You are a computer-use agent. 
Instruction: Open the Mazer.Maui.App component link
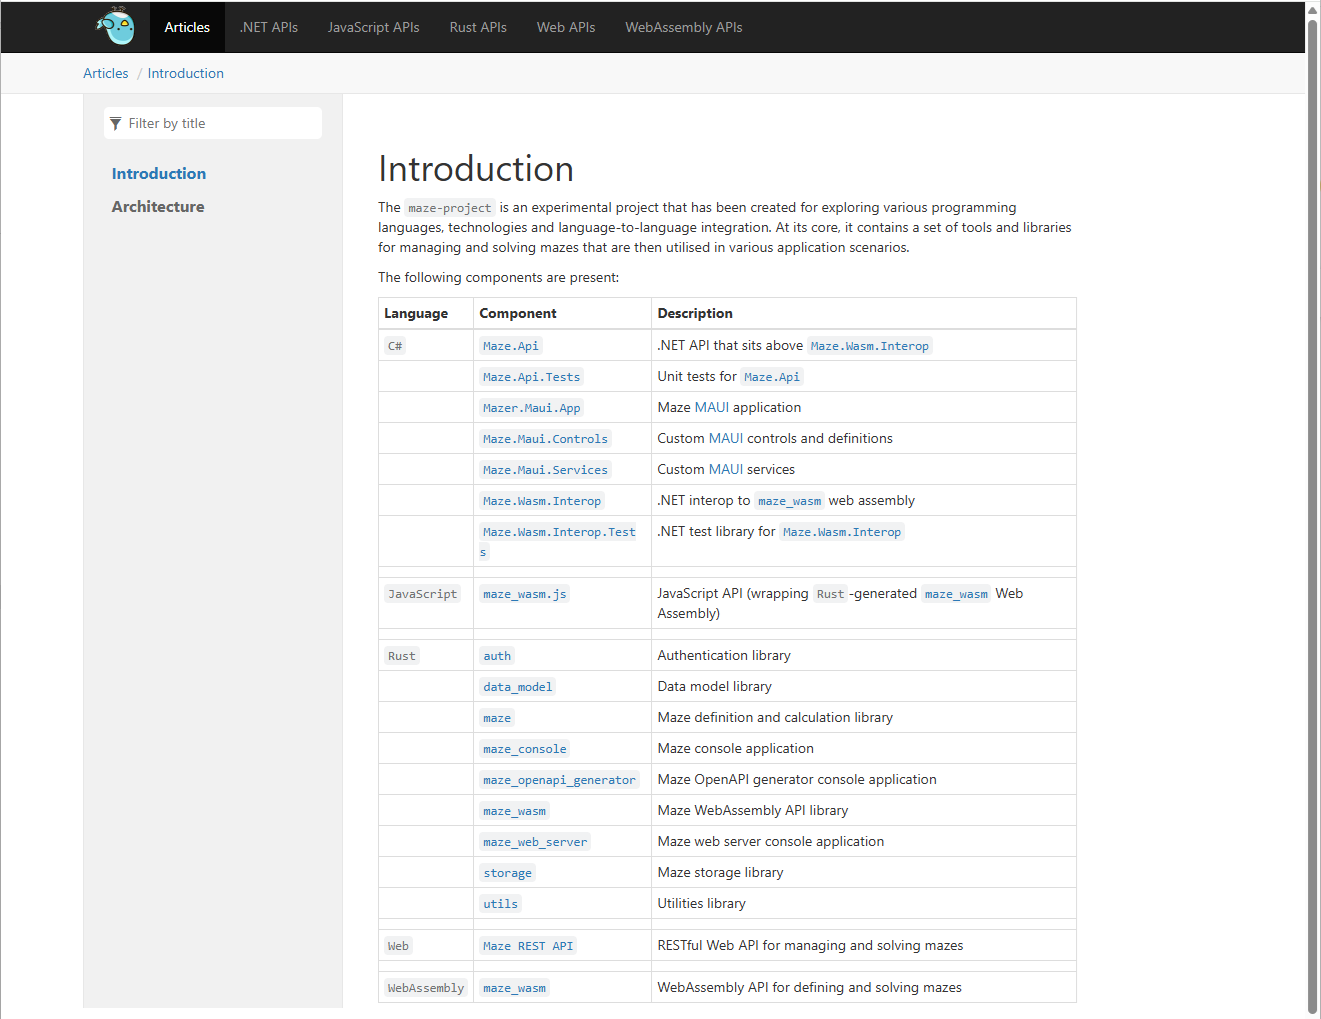coord(531,408)
